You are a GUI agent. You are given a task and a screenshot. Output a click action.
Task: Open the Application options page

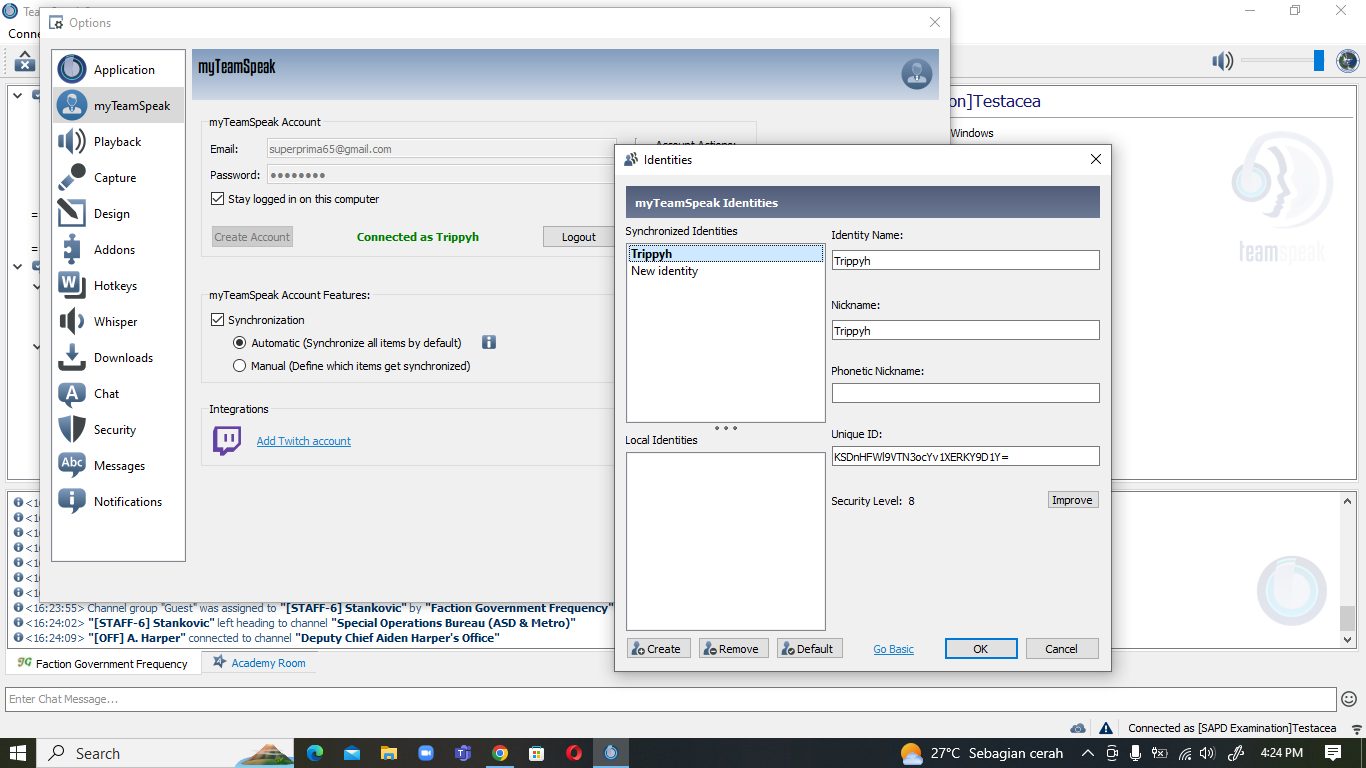[x=119, y=69]
